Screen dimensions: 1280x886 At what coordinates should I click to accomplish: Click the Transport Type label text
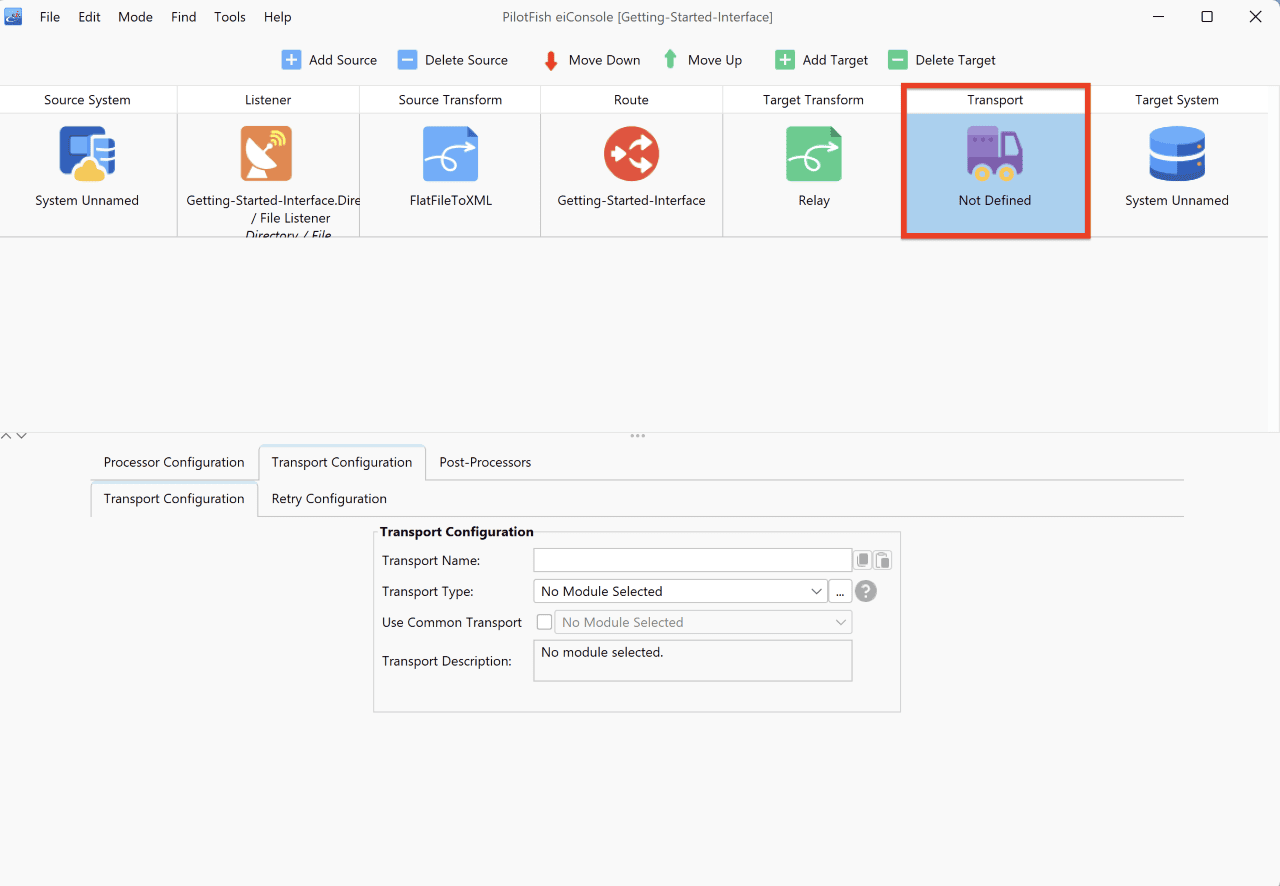point(428,591)
